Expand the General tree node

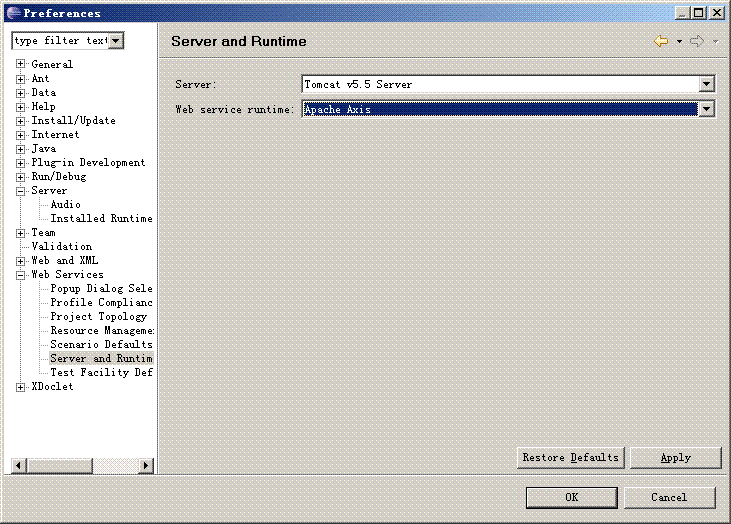tap(20, 64)
